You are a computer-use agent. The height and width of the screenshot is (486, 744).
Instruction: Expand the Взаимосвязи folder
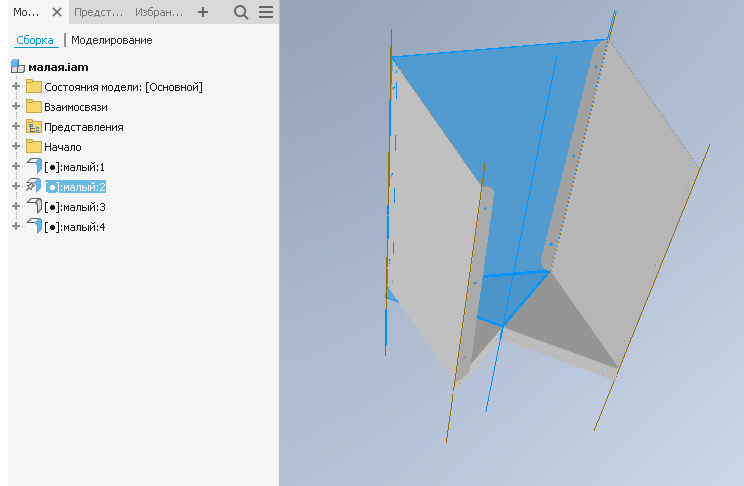[x=16, y=107]
